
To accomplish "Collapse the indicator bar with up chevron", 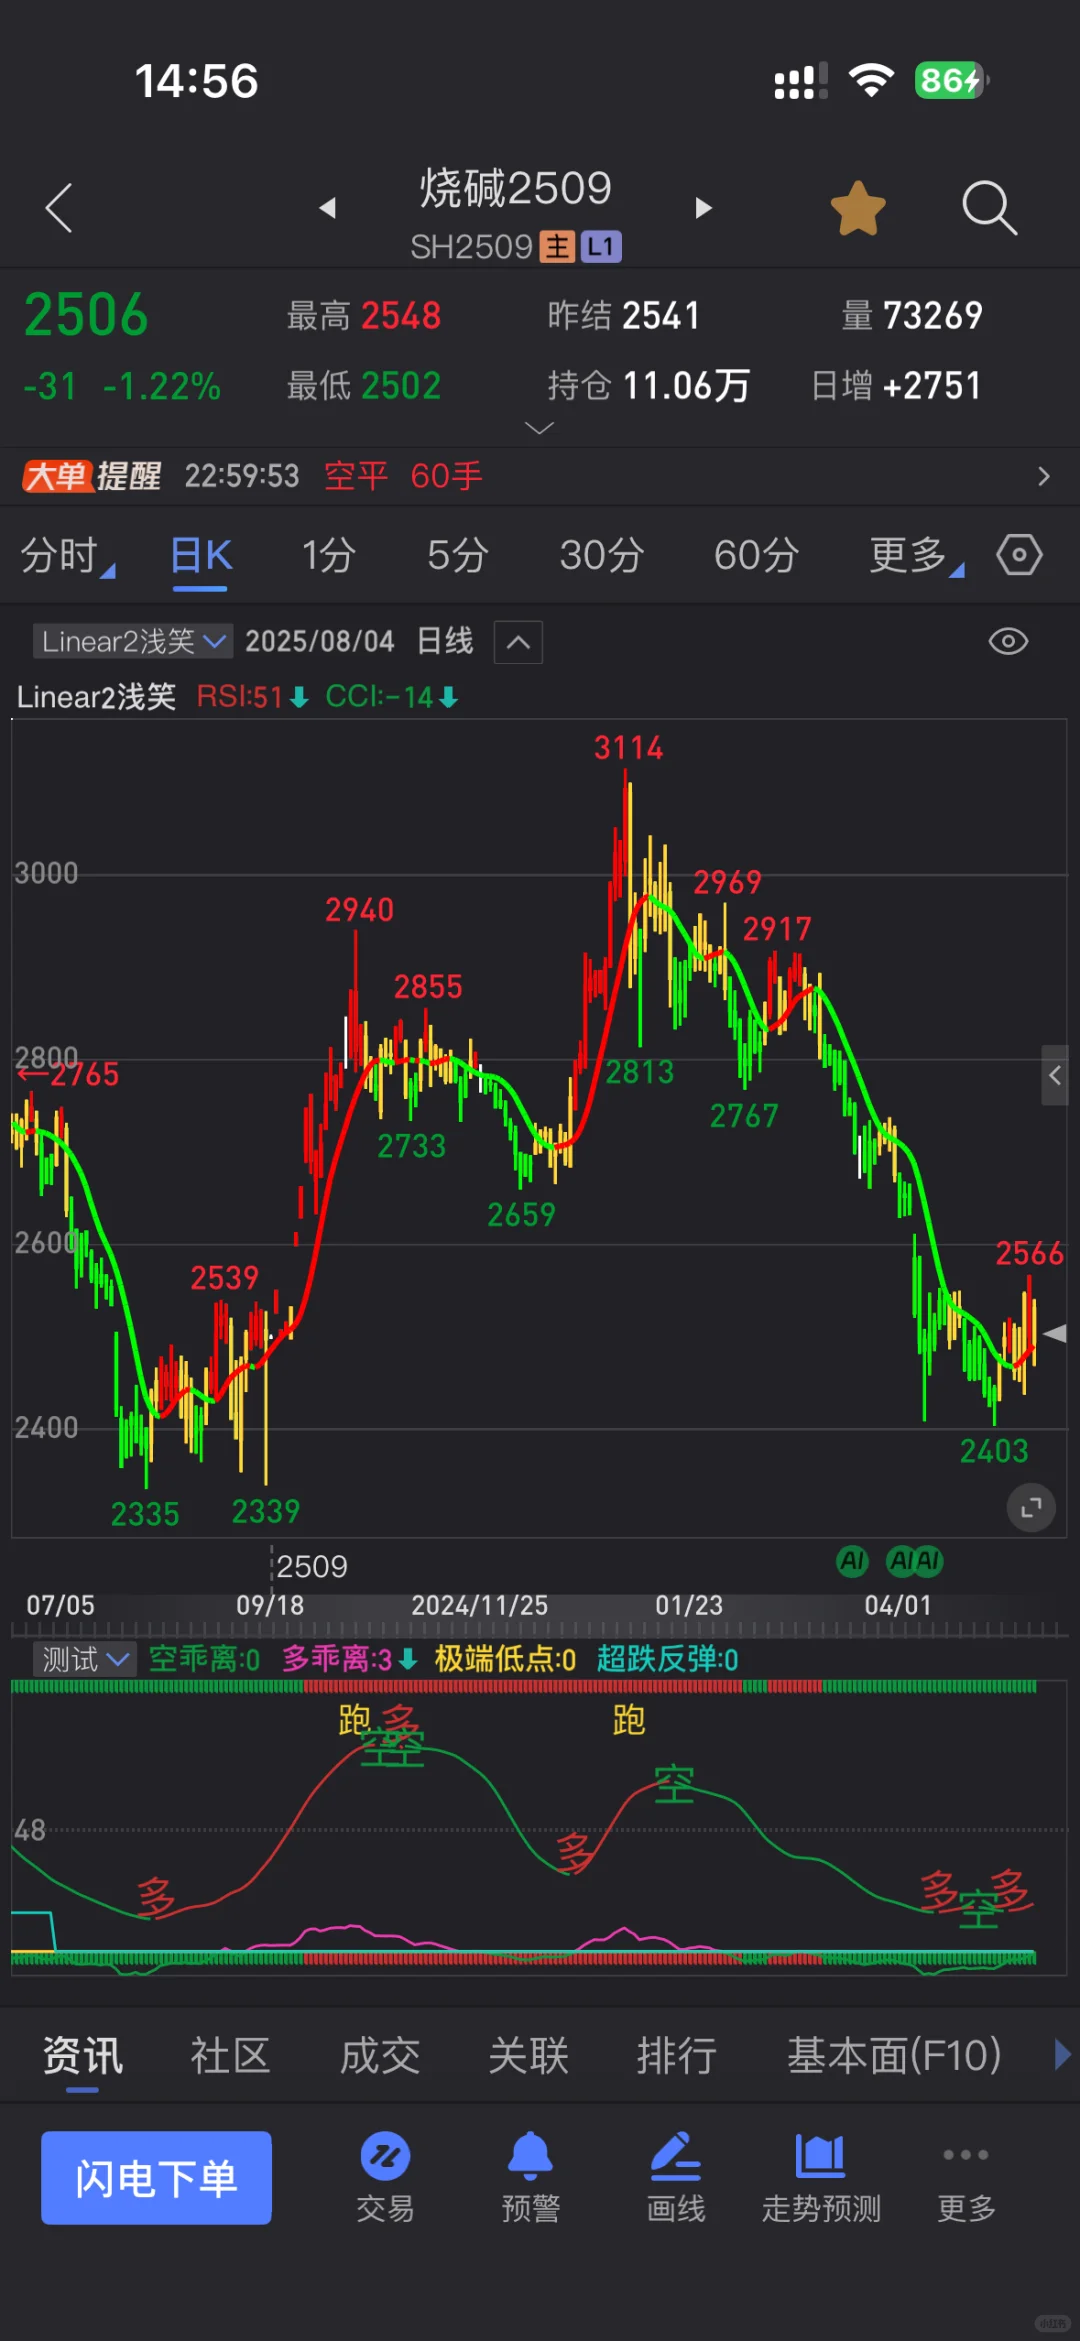I will coord(518,642).
